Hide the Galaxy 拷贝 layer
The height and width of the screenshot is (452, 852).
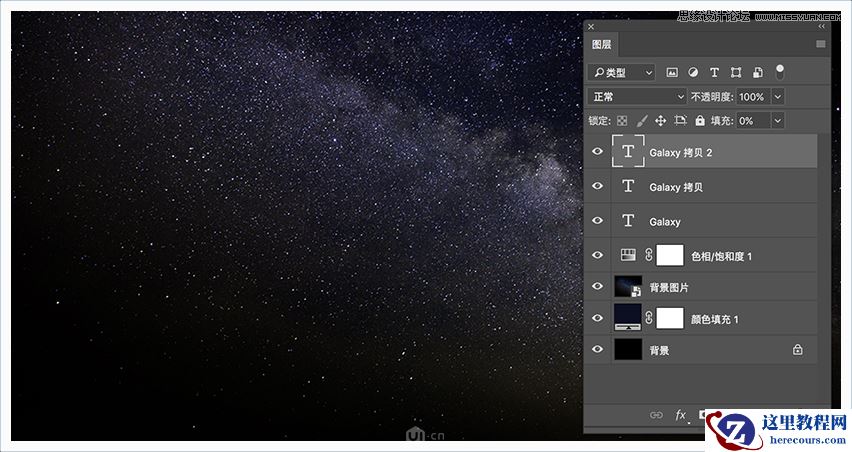pyautogui.click(x=597, y=186)
